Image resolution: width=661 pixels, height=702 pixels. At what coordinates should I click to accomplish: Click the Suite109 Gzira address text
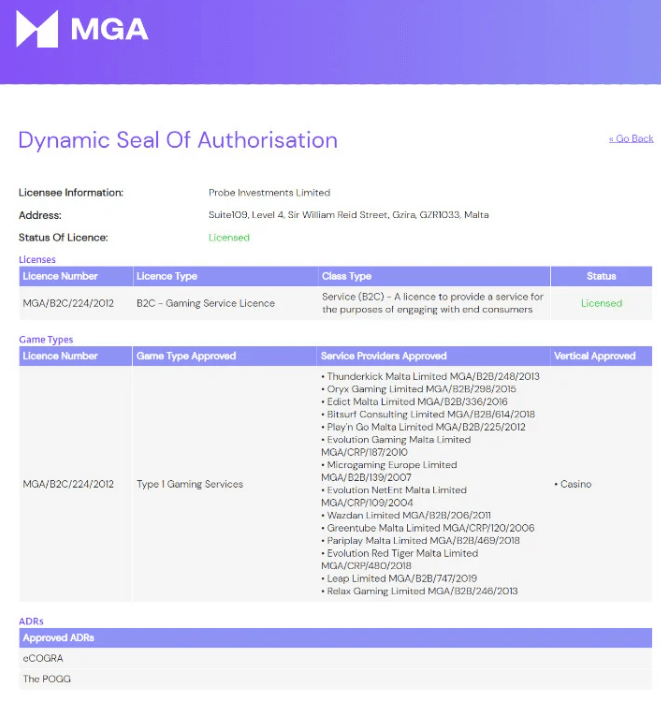coord(348,215)
